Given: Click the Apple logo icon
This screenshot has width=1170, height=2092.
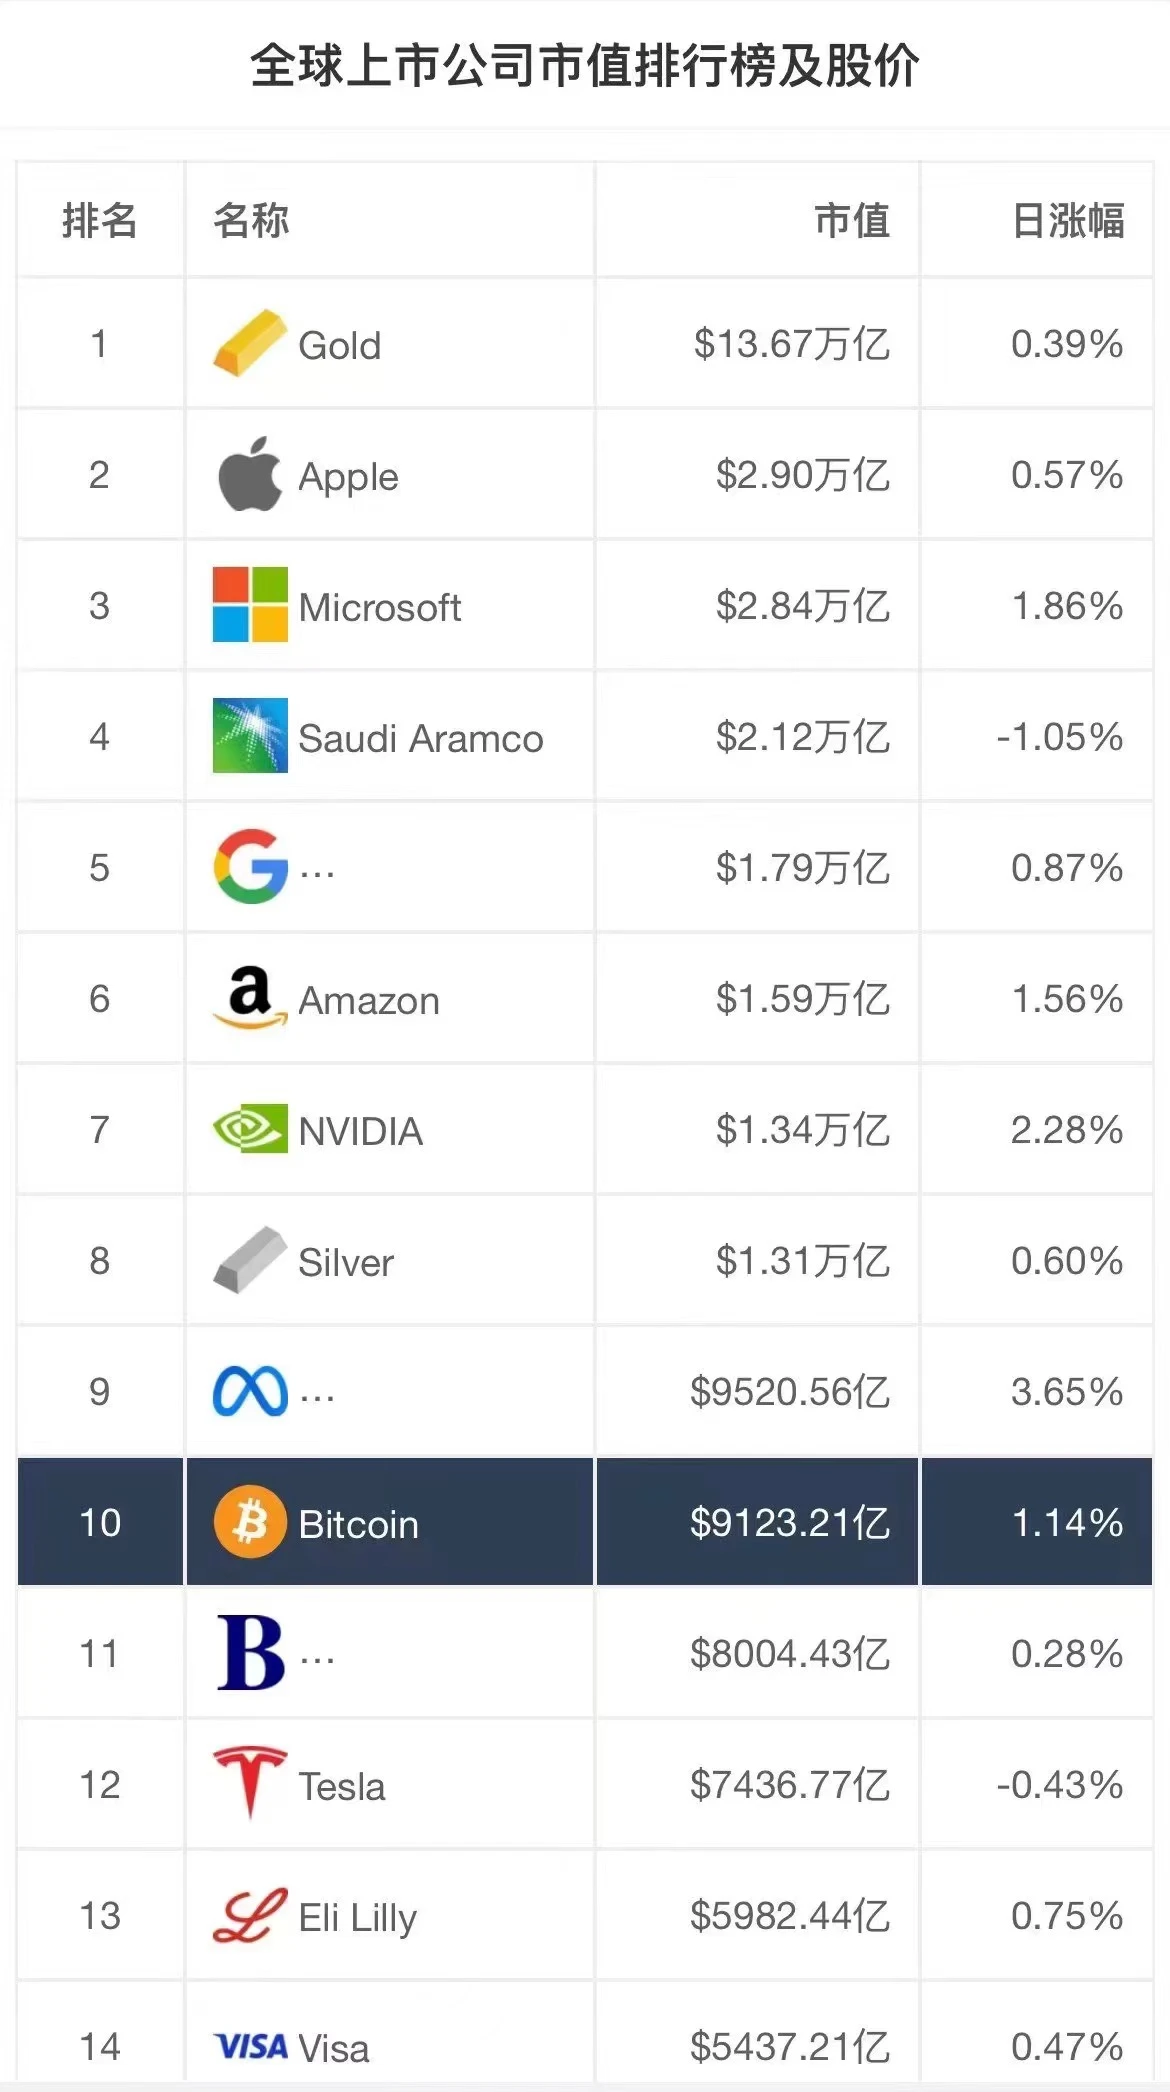Looking at the screenshot, I should click(x=249, y=475).
